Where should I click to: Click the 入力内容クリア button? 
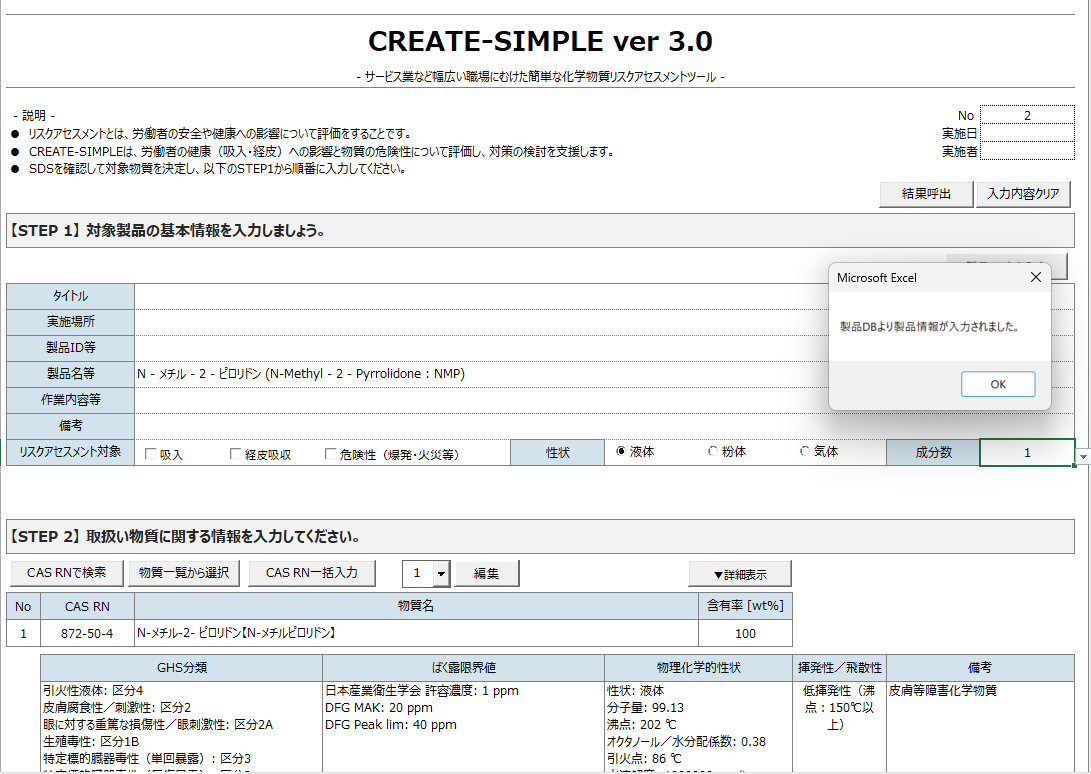coord(1022,194)
